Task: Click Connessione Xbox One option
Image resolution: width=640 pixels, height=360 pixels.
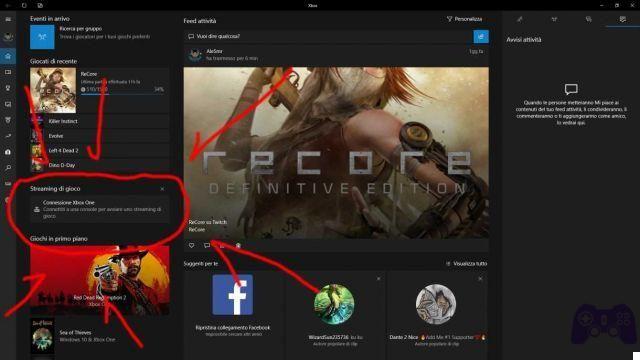Action: (x=100, y=209)
